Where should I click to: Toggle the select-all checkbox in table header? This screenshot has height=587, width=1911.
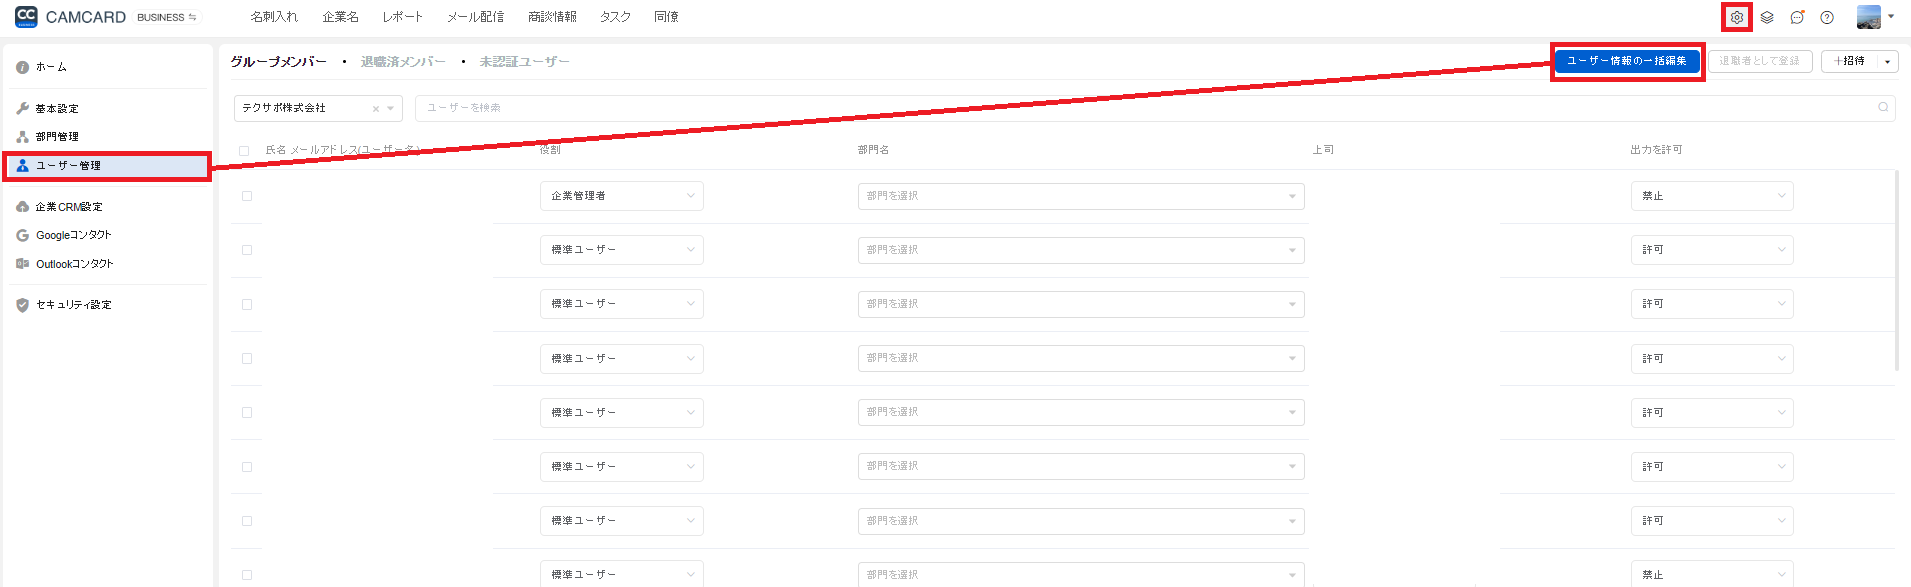244,151
